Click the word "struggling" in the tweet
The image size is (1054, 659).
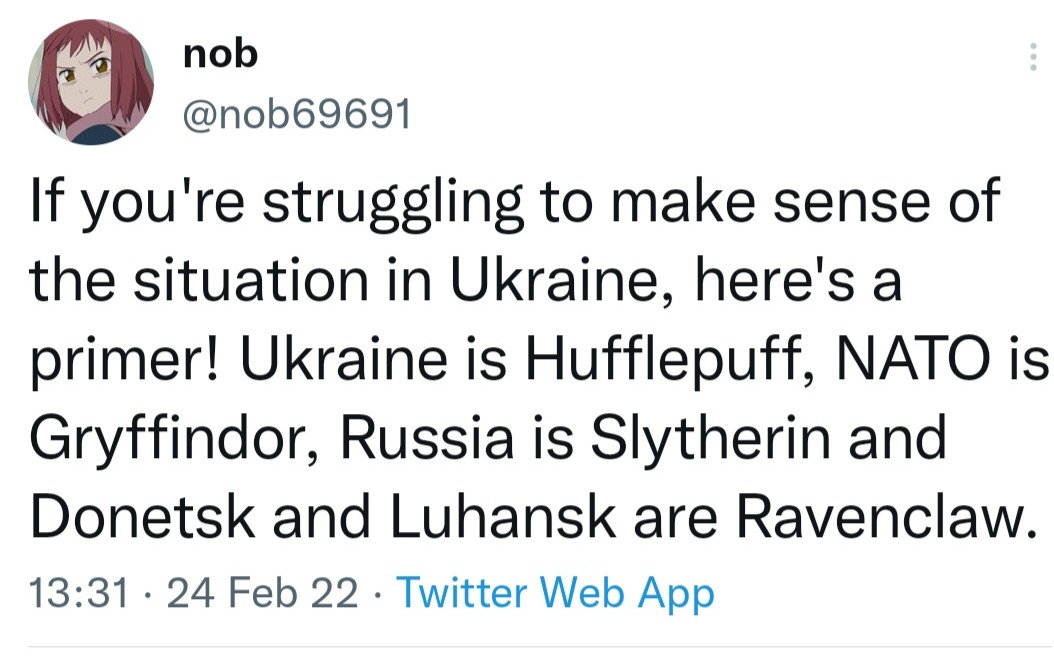tap(393, 205)
